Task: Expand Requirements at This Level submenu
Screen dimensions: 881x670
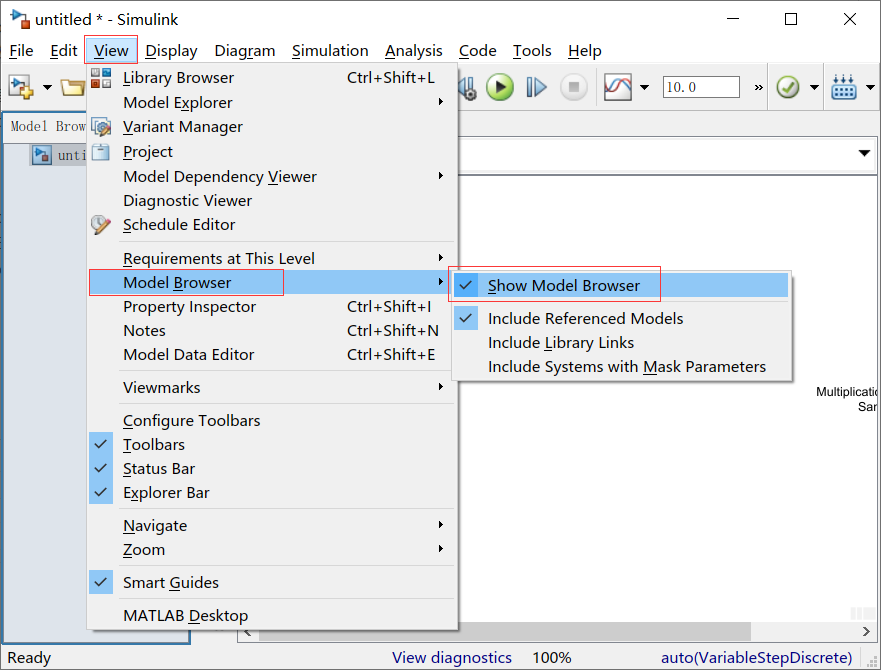Action: tap(272, 259)
